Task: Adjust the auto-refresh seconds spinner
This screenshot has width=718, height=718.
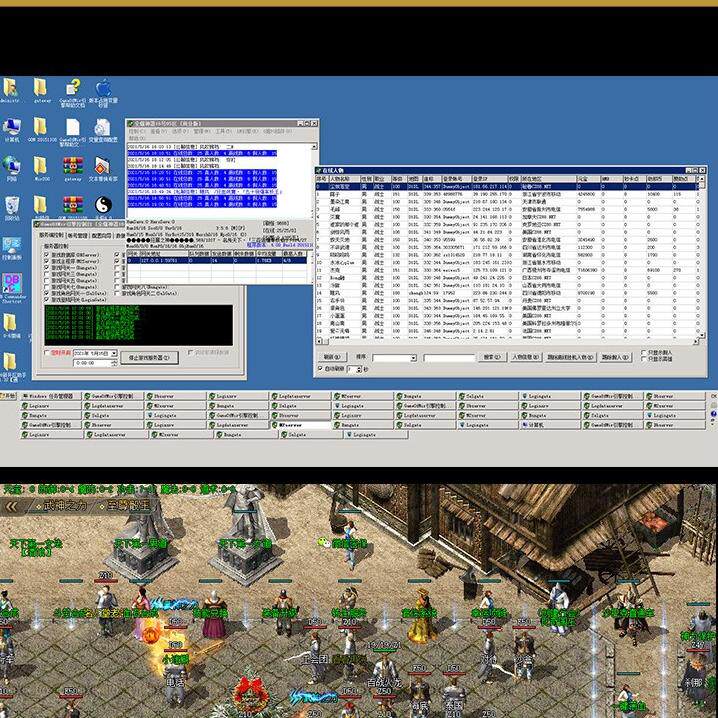Action: coord(359,369)
